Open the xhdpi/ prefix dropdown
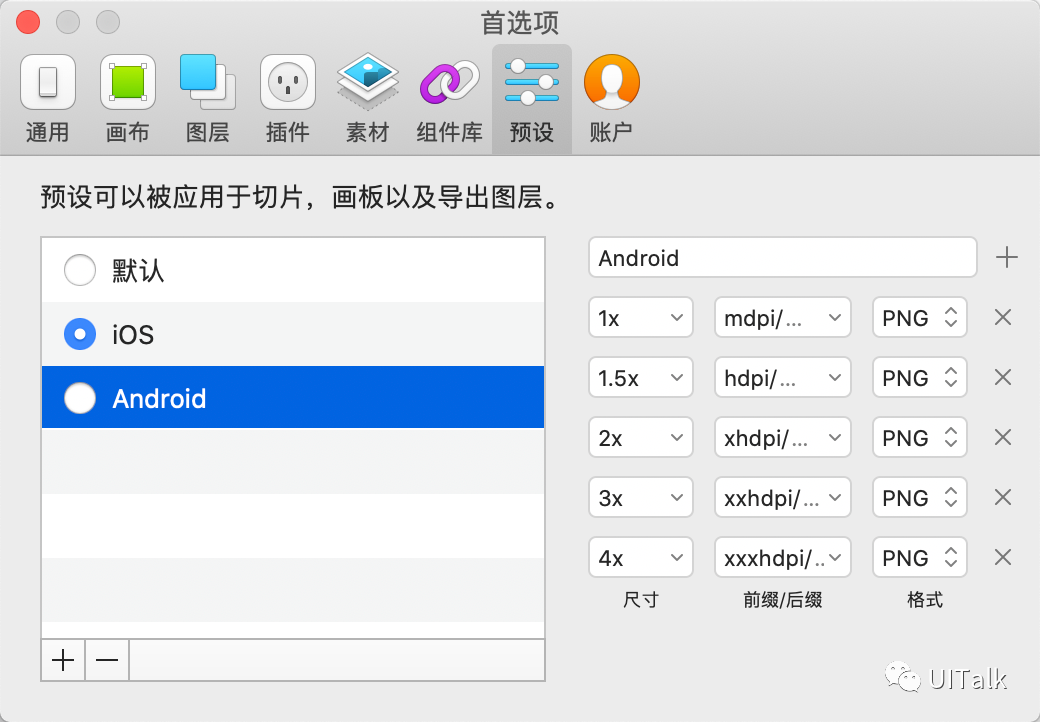1040x722 pixels. 783,438
